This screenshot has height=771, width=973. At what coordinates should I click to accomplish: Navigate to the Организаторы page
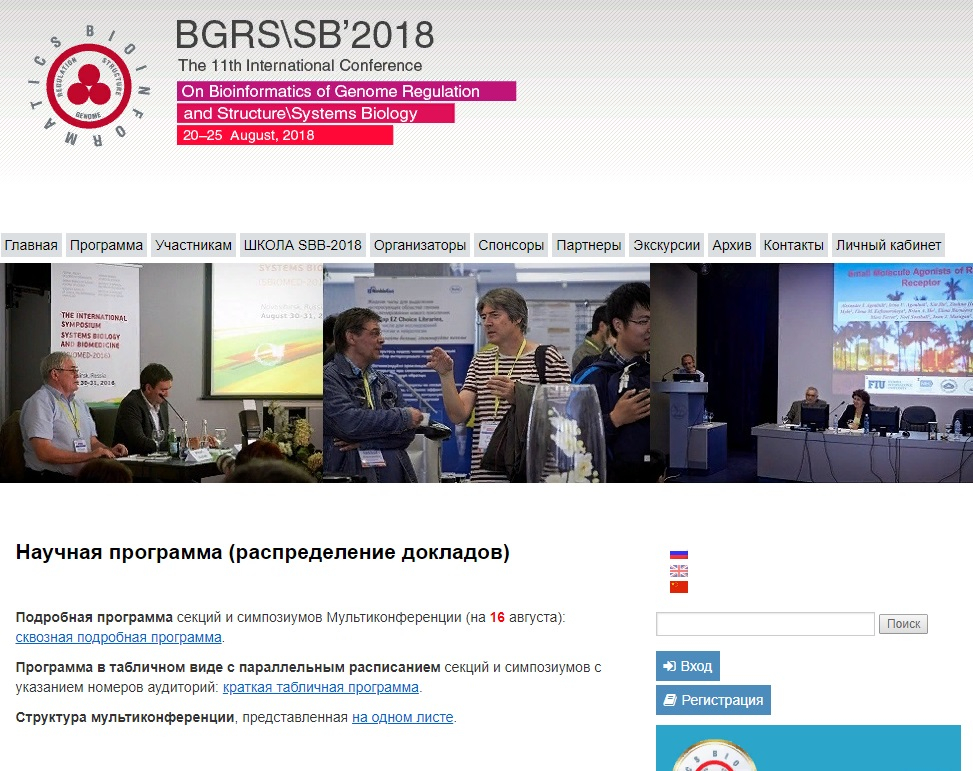pos(420,245)
